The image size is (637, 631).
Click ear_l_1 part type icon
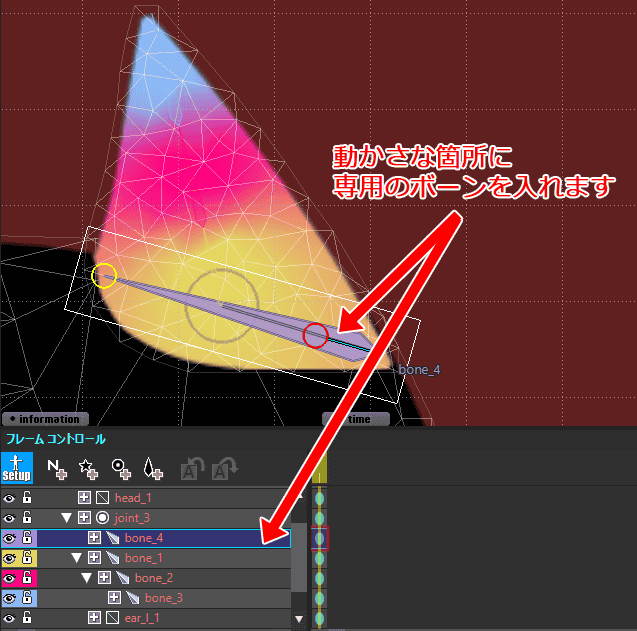tap(113, 618)
